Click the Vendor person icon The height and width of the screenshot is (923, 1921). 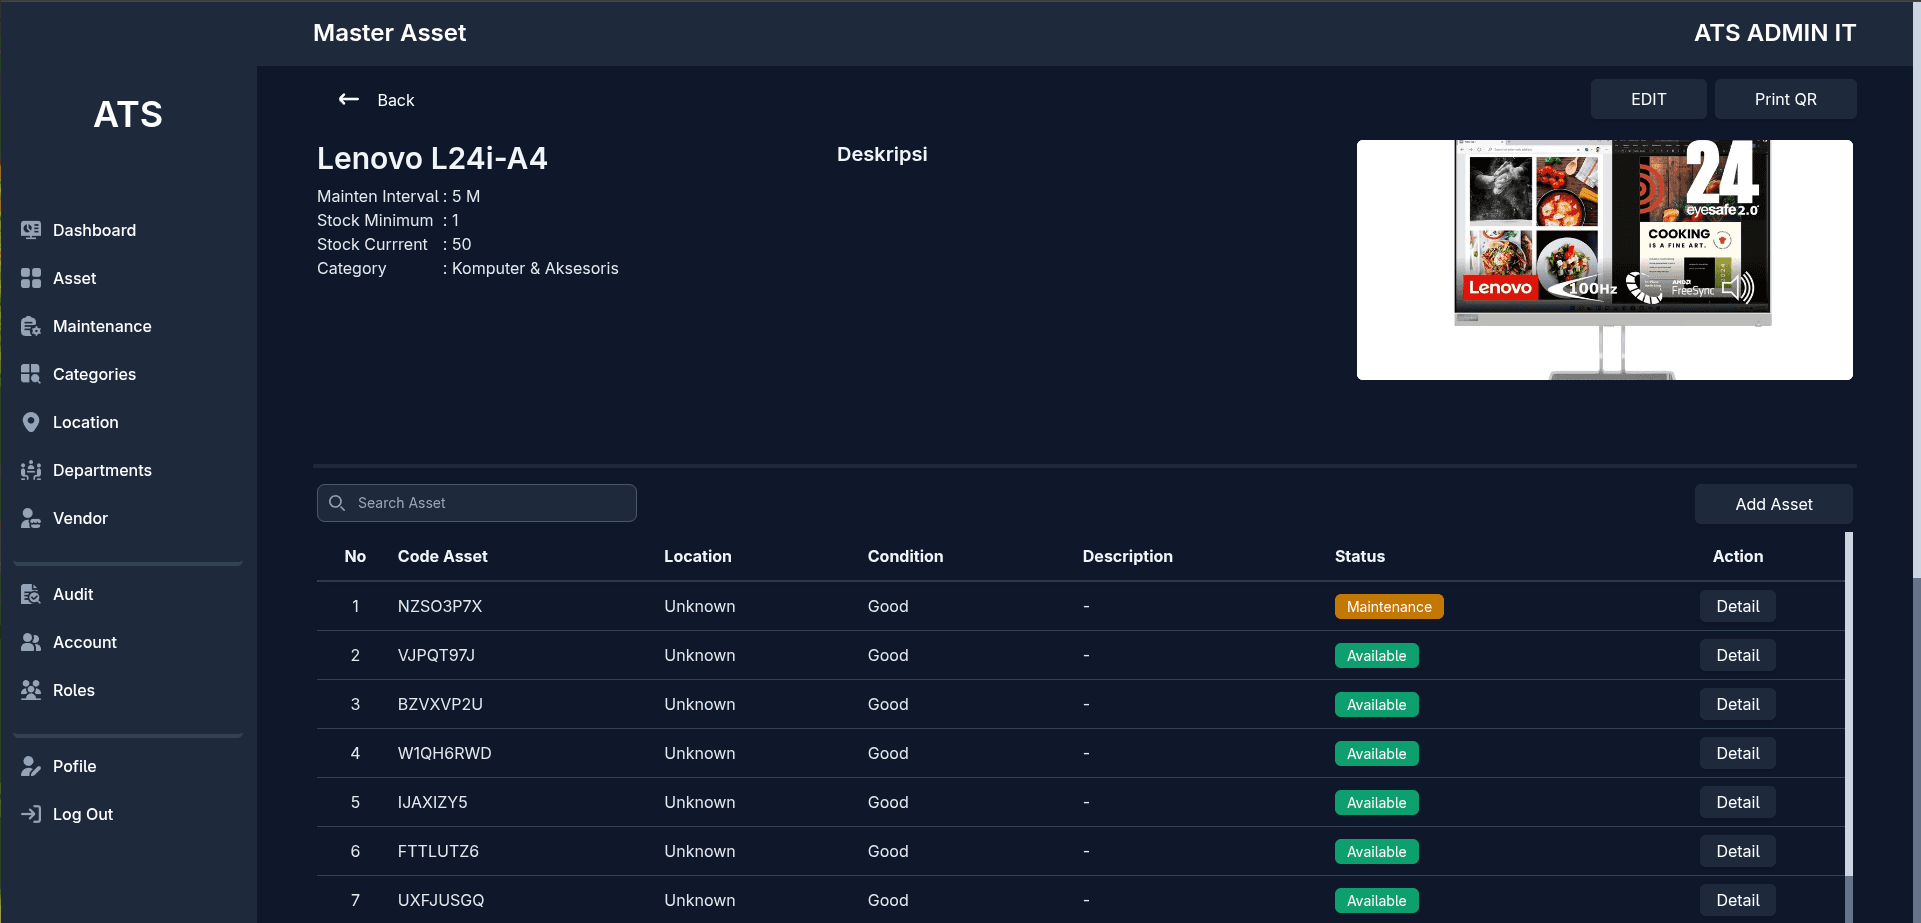(30, 518)
